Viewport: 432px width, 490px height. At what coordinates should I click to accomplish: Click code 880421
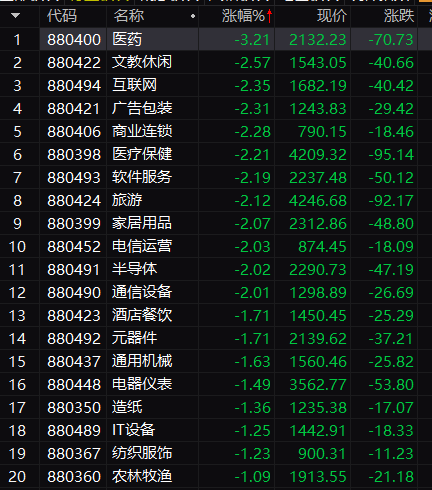coord(74,109)
